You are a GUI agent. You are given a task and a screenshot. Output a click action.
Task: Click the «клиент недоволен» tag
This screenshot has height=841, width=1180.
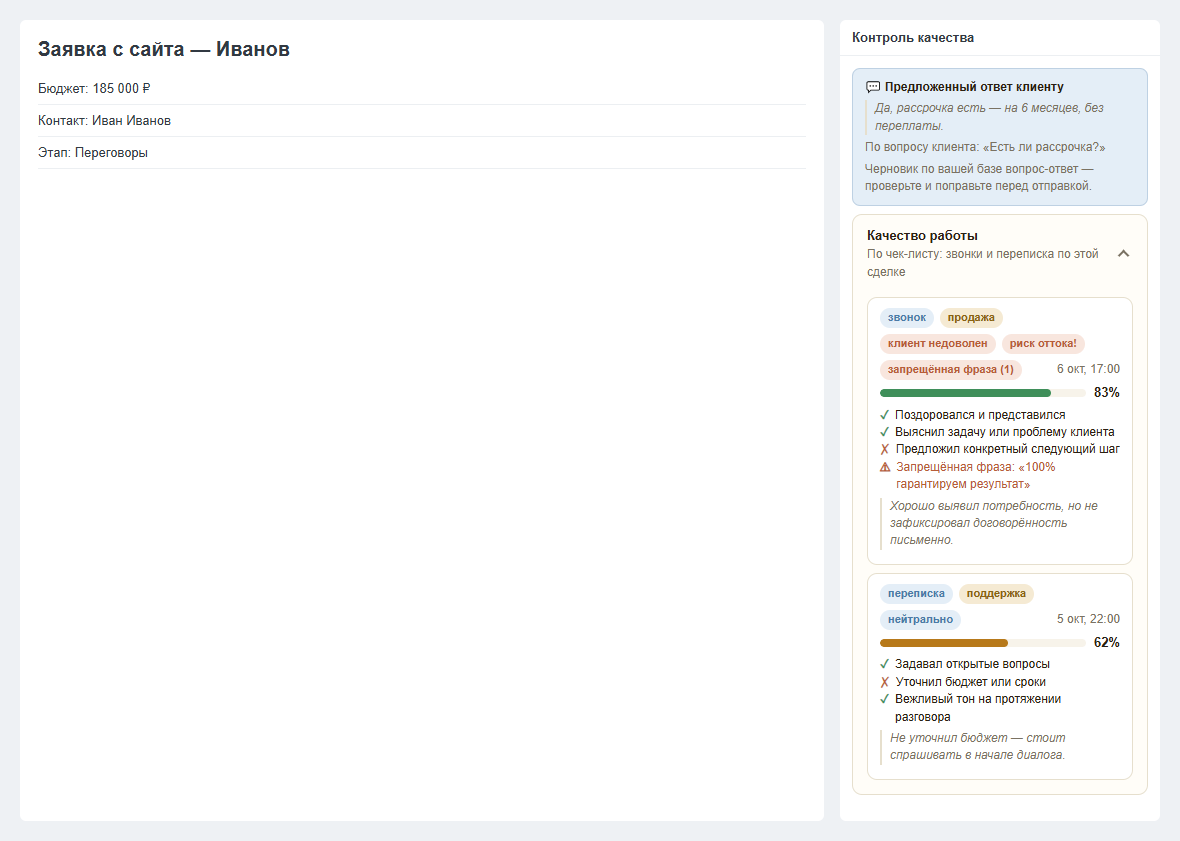[938, 344]
